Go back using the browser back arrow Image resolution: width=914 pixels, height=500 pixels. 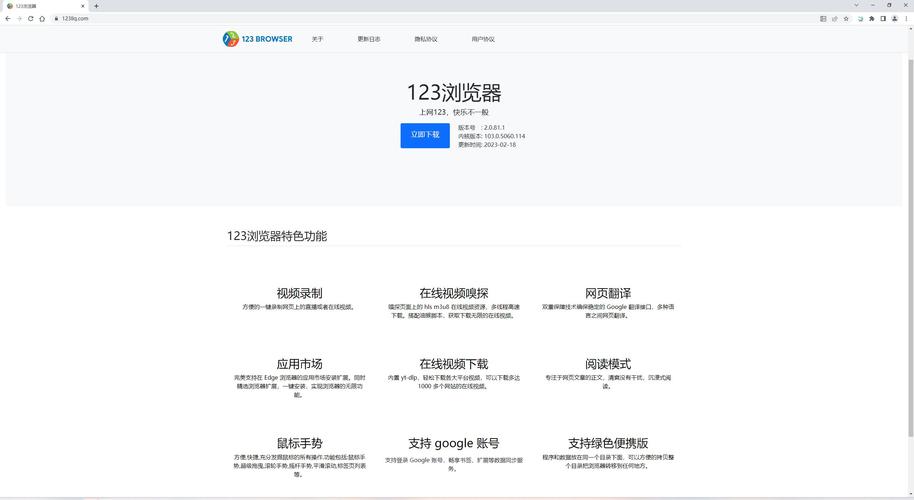(8, 19)
